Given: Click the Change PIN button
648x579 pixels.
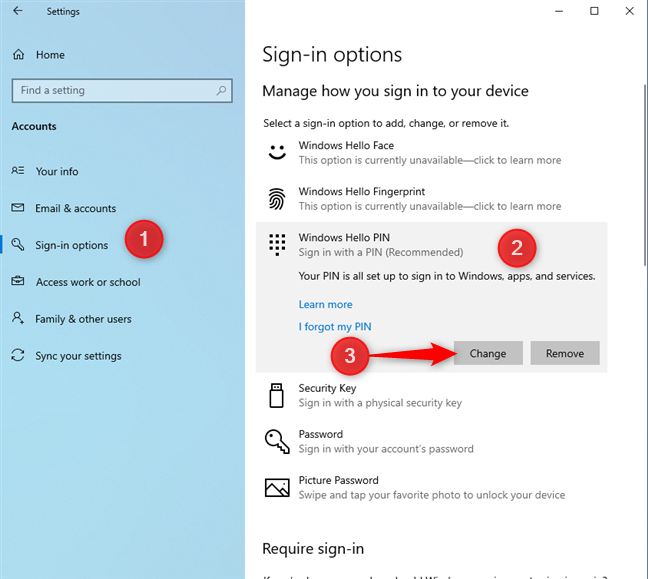Looking at the screenshot, I should pos(488,353).
